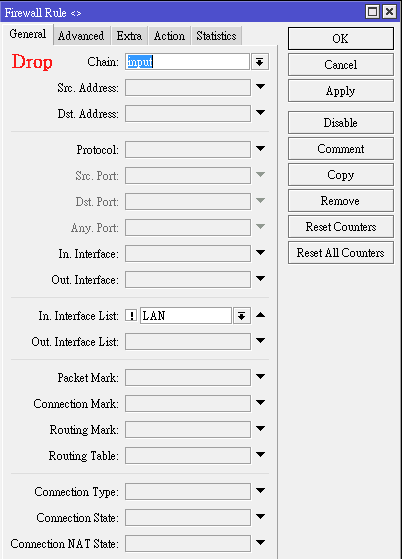402x559 pixels.
Task: Toggle the invert (!) box for In. Interface List
Action: [x=131, y=316]
